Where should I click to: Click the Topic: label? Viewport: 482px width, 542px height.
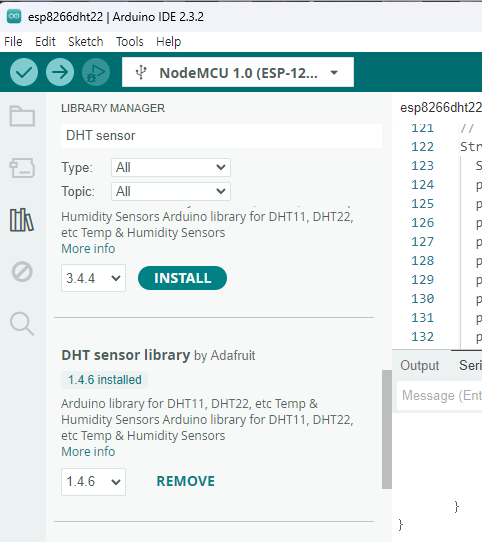78,191
